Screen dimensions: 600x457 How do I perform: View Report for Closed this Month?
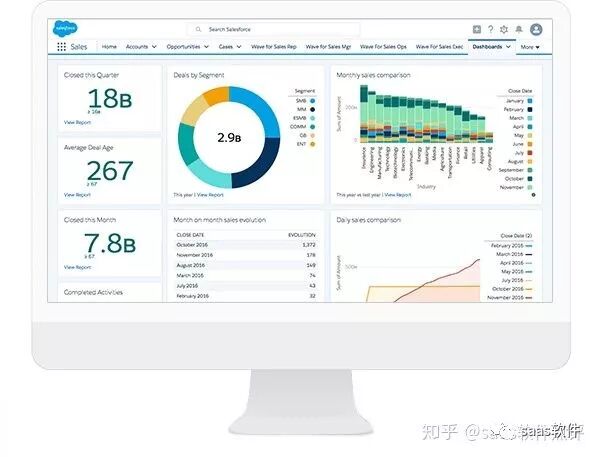77,267
